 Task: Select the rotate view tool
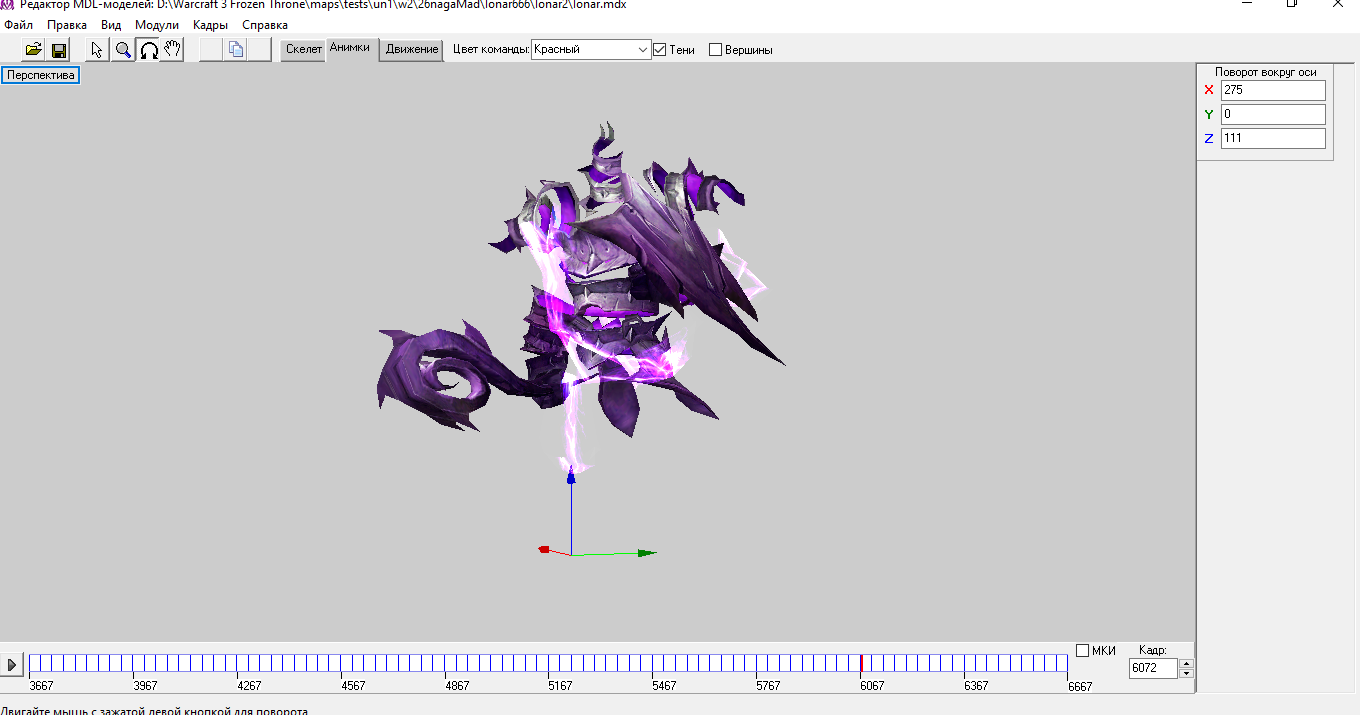coord(148,49)
